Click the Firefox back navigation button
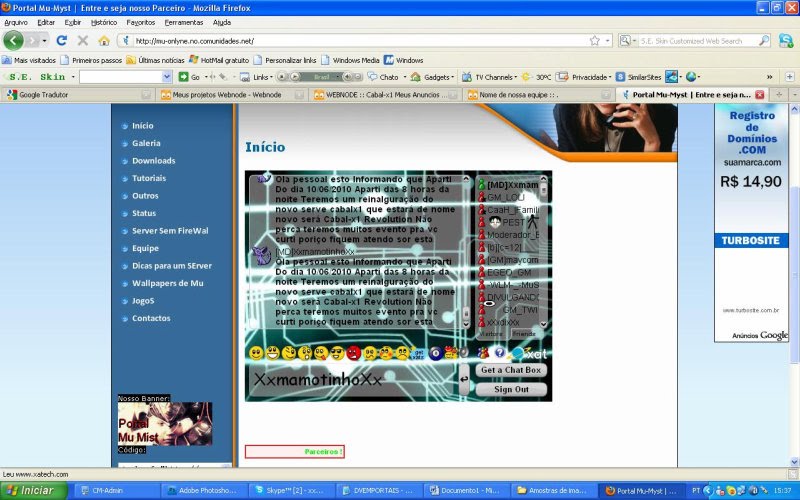The height and width of the screenshot is (500, 800). [x=13, y=41]
